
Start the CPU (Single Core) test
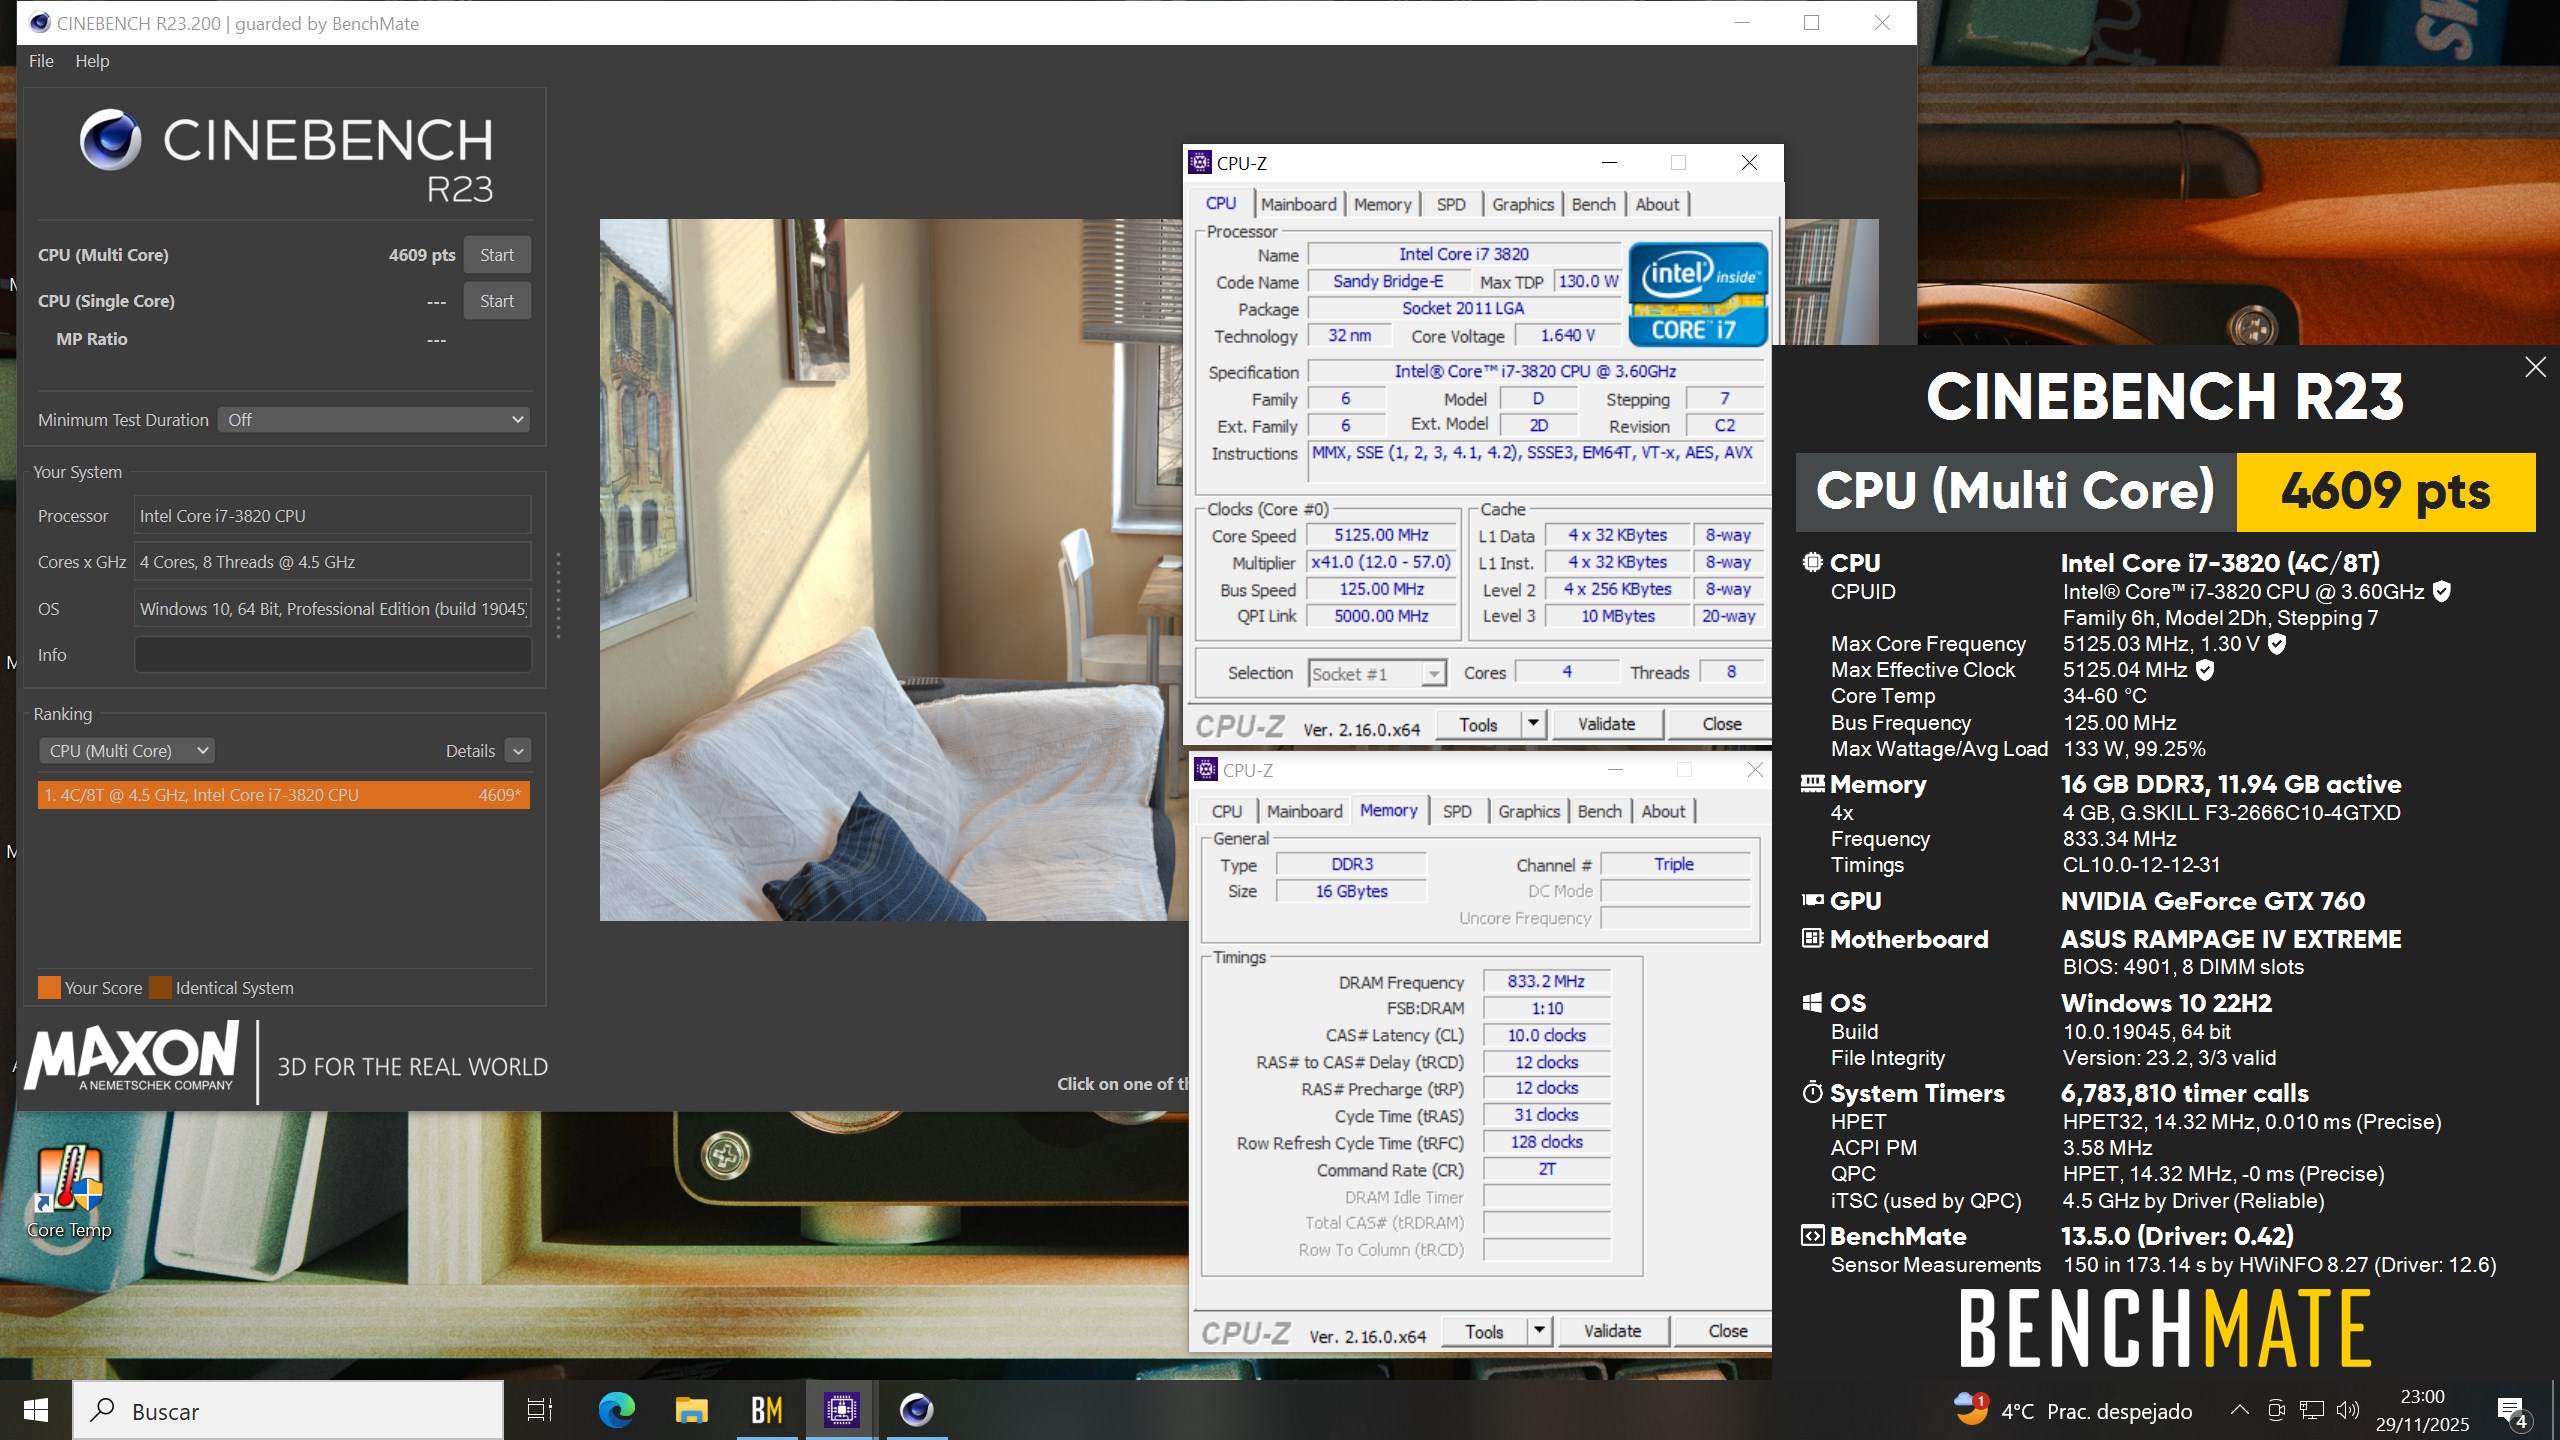coord(496,301)
